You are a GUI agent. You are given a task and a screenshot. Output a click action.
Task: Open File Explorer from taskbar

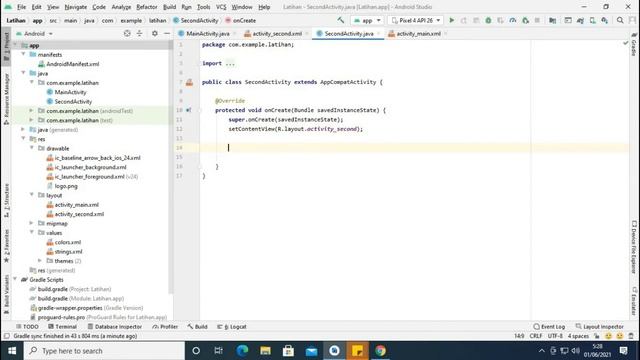265,351
